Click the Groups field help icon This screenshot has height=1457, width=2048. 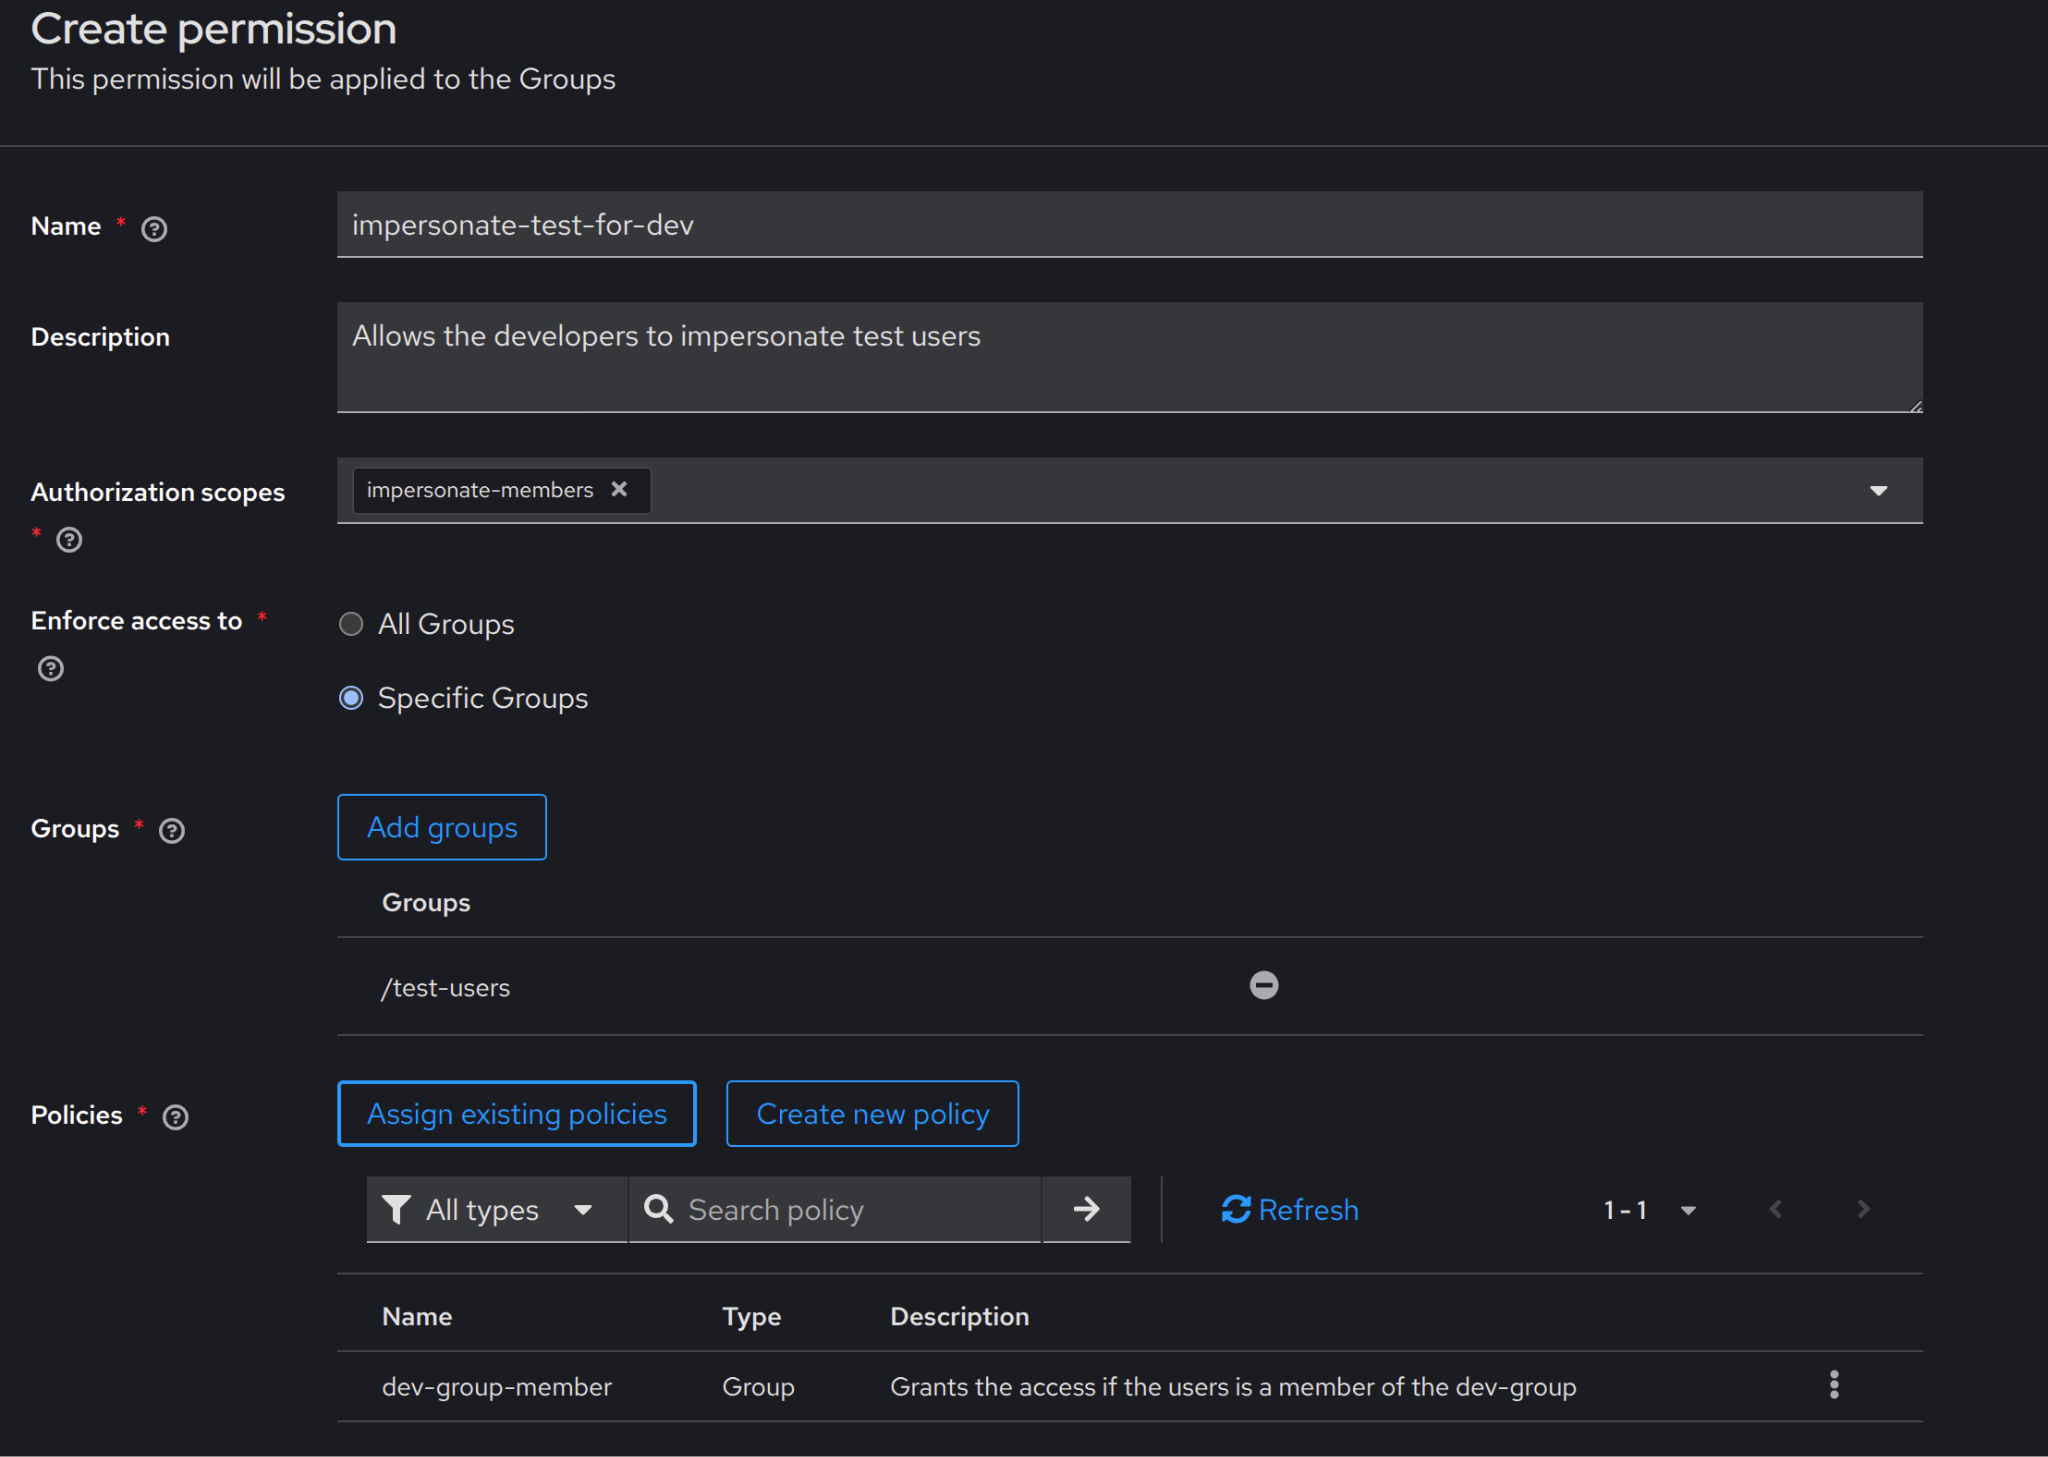(x=172, y=831)
